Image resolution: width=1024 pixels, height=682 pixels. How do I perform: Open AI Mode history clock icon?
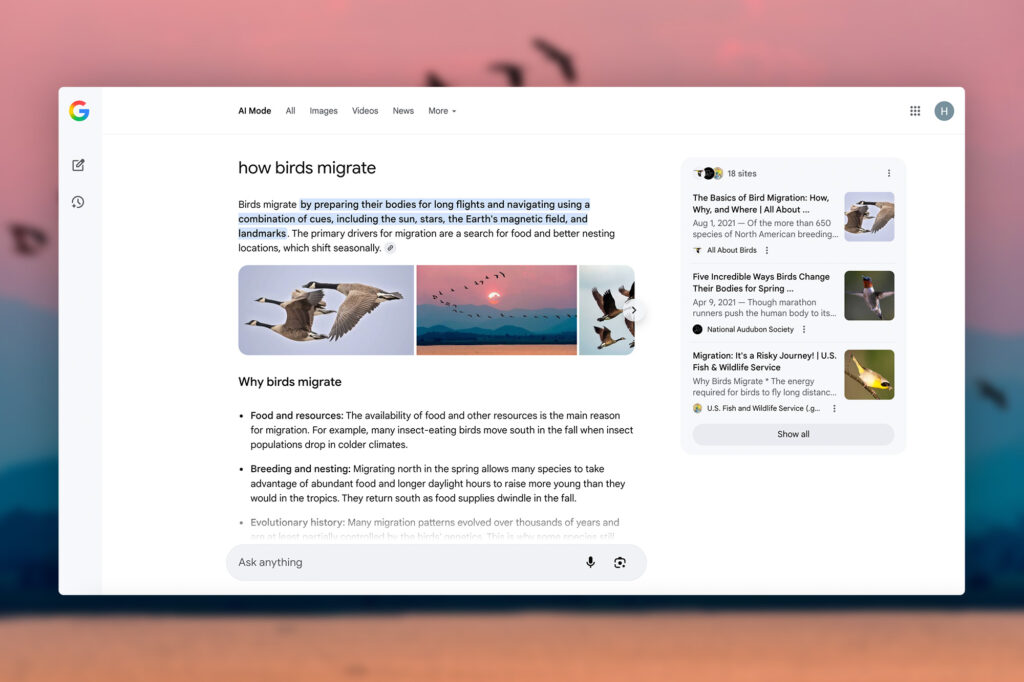point(78,202)
